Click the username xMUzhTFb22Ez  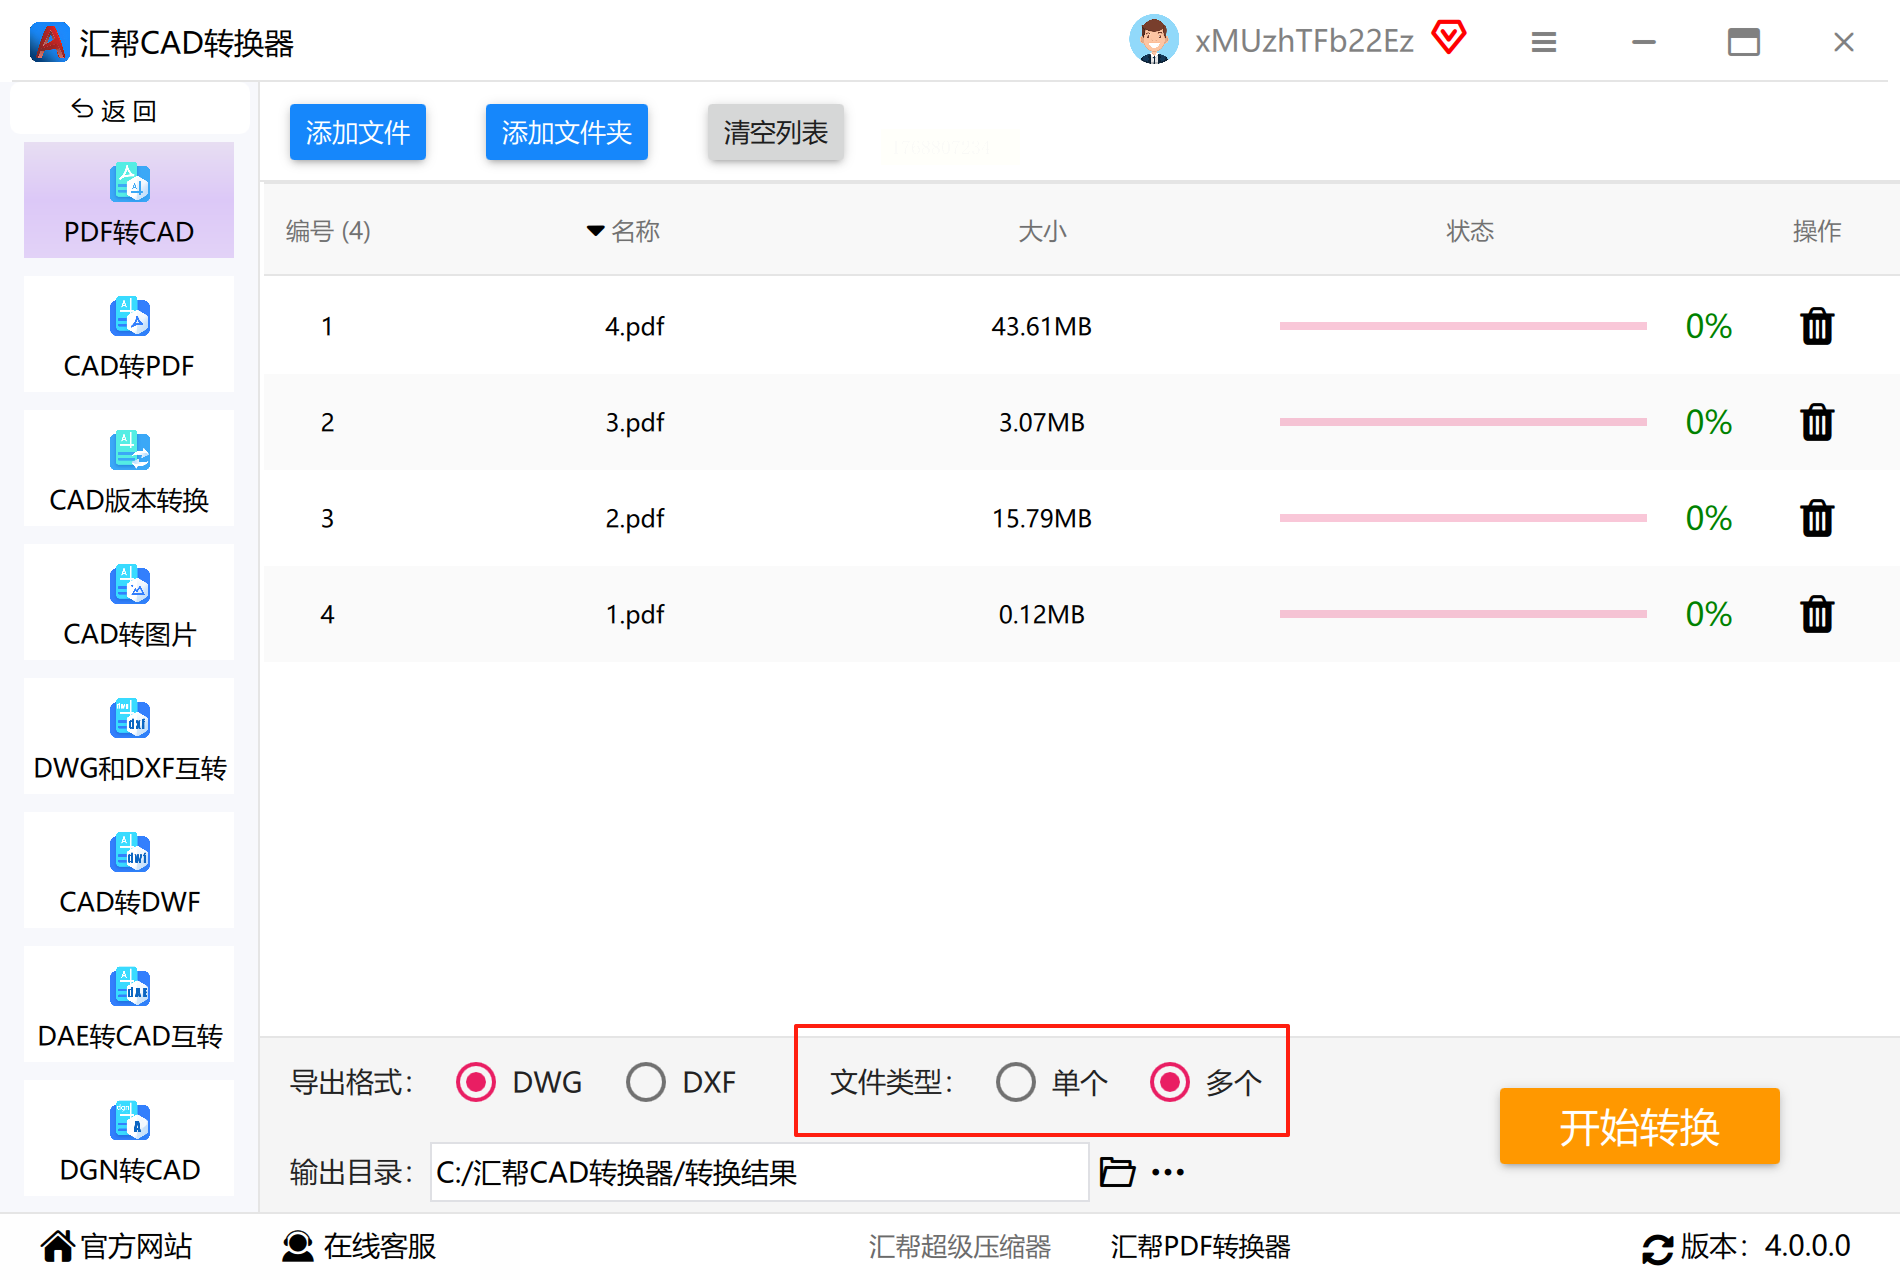pyautogui.click(x=1304, y=41)
